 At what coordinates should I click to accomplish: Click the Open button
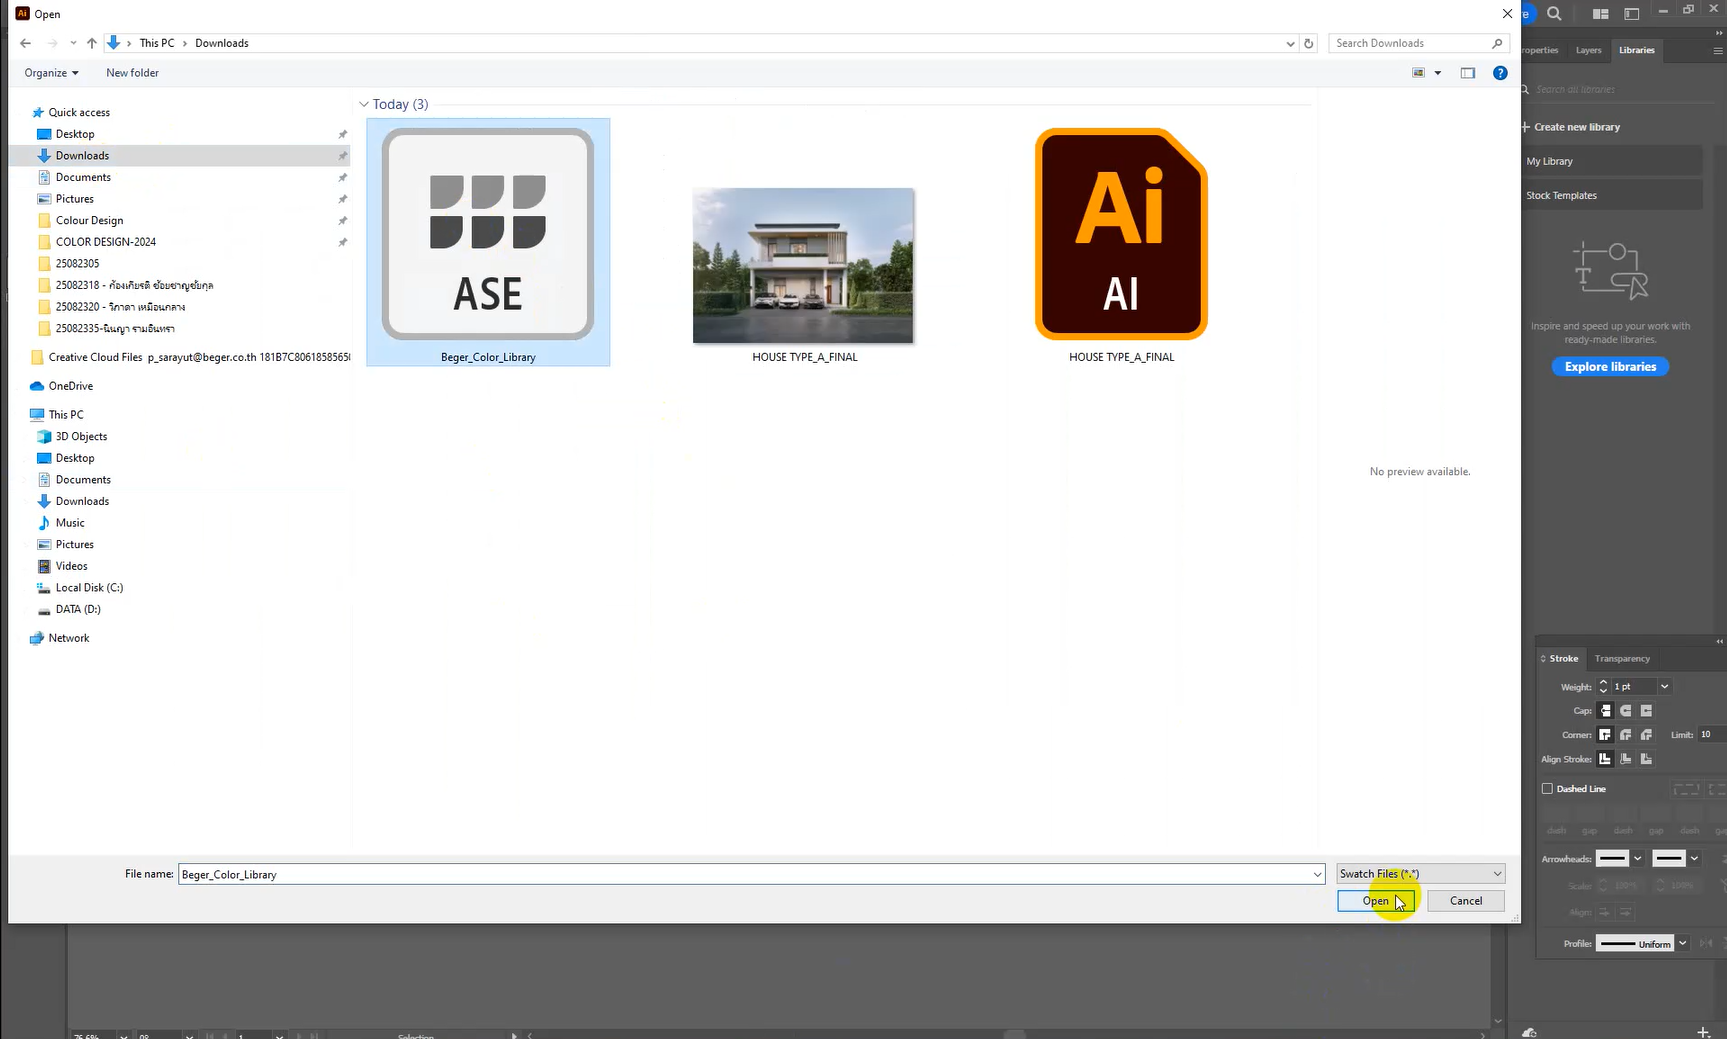(1375, 901)
